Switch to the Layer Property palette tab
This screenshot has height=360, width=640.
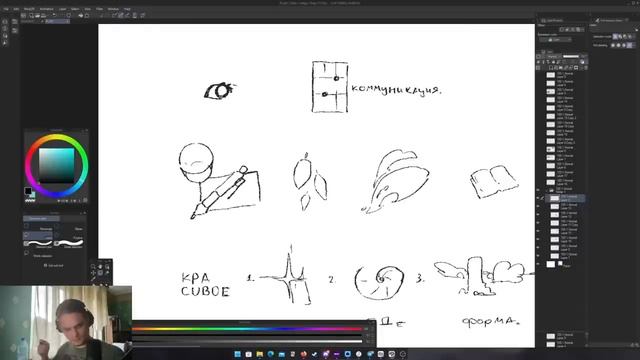[x=552, y=20]
